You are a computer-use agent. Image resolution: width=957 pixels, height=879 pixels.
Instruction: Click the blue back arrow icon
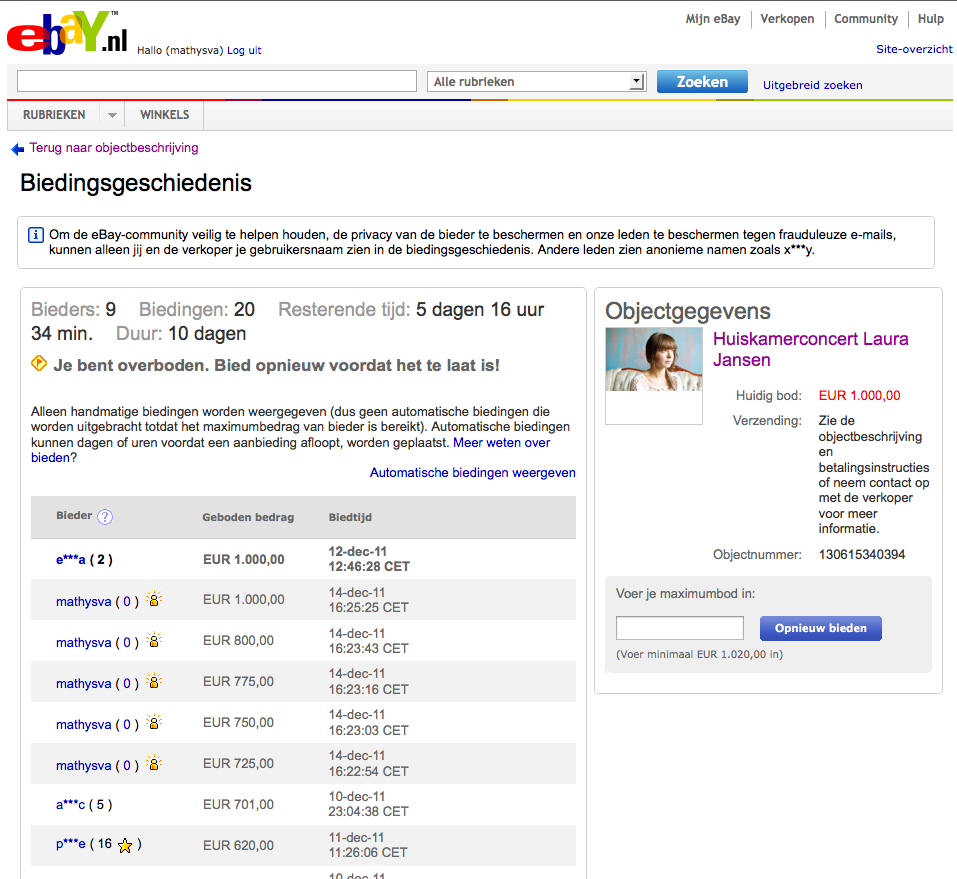coord(17,149)
